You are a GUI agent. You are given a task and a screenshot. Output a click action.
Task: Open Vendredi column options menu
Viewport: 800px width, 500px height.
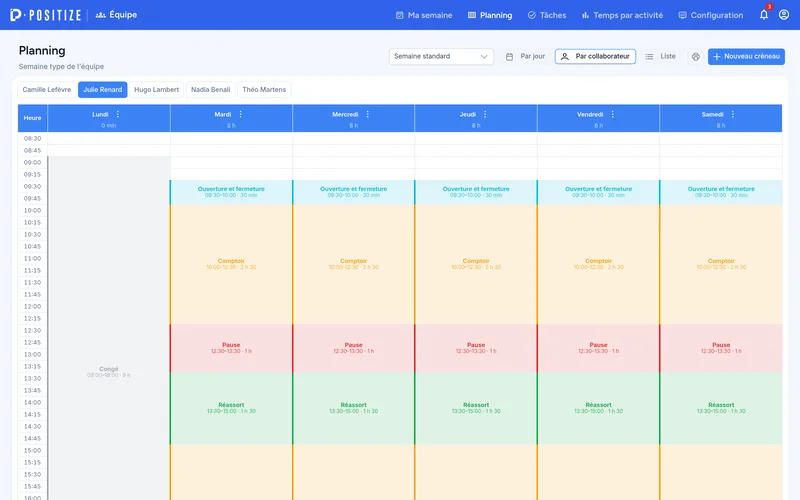[613, 114]
